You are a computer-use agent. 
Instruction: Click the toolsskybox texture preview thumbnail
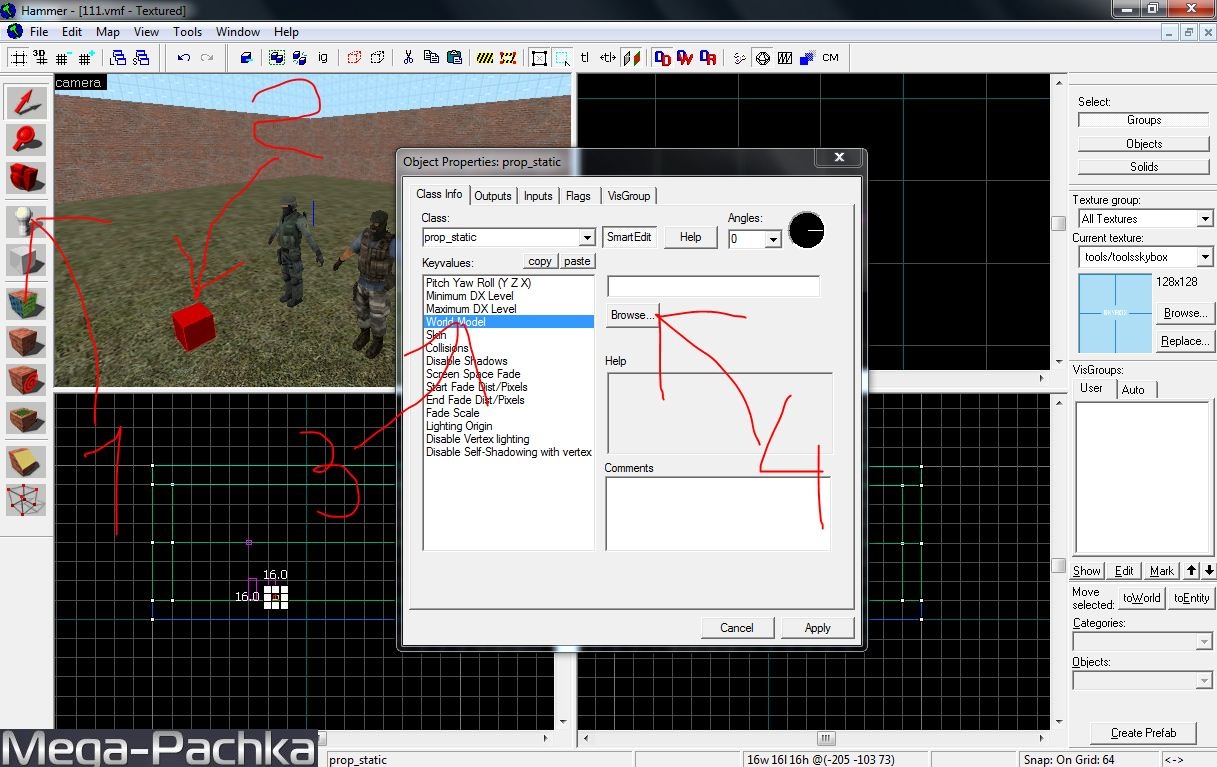1115,313
